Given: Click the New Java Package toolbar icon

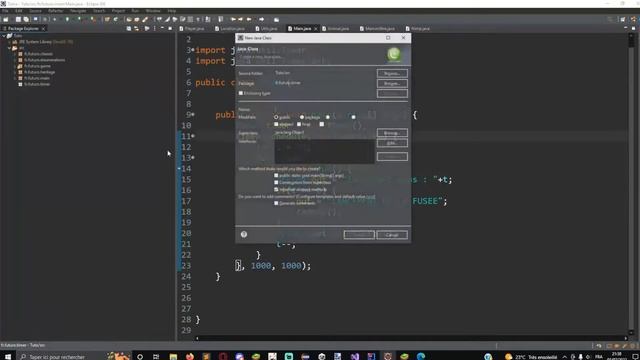Looking at the screenshot, I should tap(107, 19).
